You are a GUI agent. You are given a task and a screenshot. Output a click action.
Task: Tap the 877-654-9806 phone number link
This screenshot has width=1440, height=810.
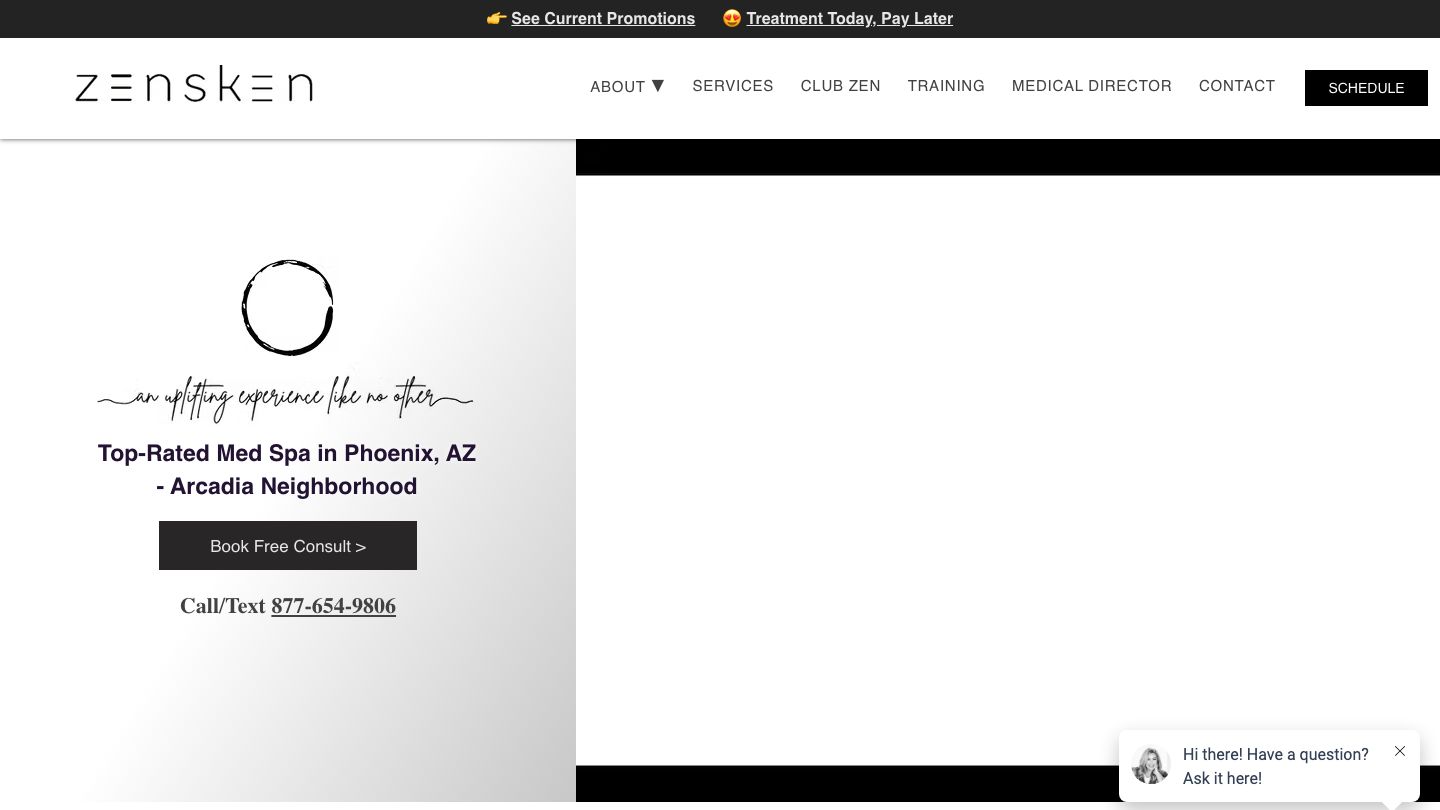pos(333,606)
